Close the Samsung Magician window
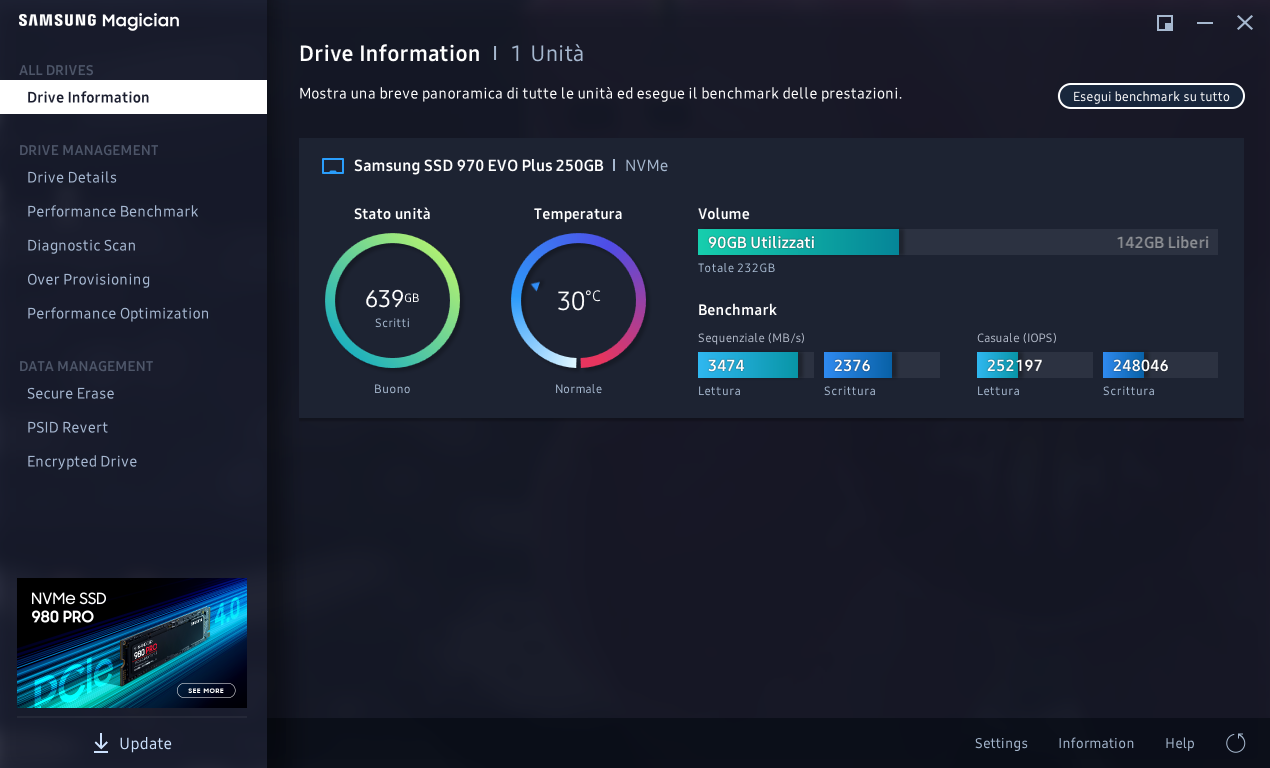Viewport: 1270px width, 768px height. click(x=1245, y=23)
